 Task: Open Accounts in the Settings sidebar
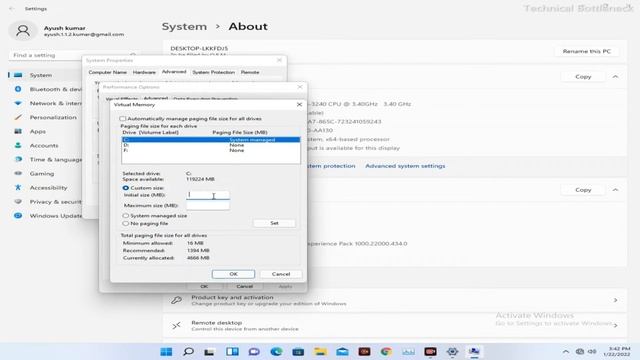tap(45, 145)
